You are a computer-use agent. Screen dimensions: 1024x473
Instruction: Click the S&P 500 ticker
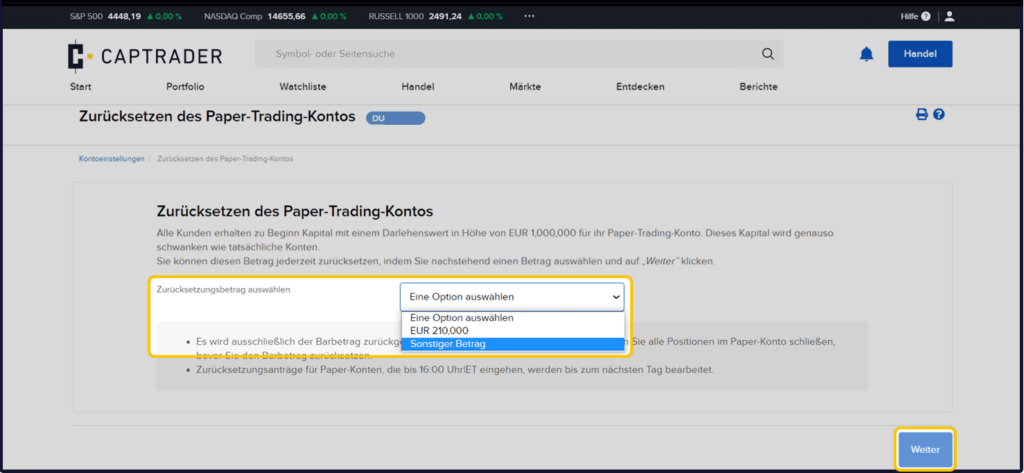pyautogui.click(x=125, y=16)
